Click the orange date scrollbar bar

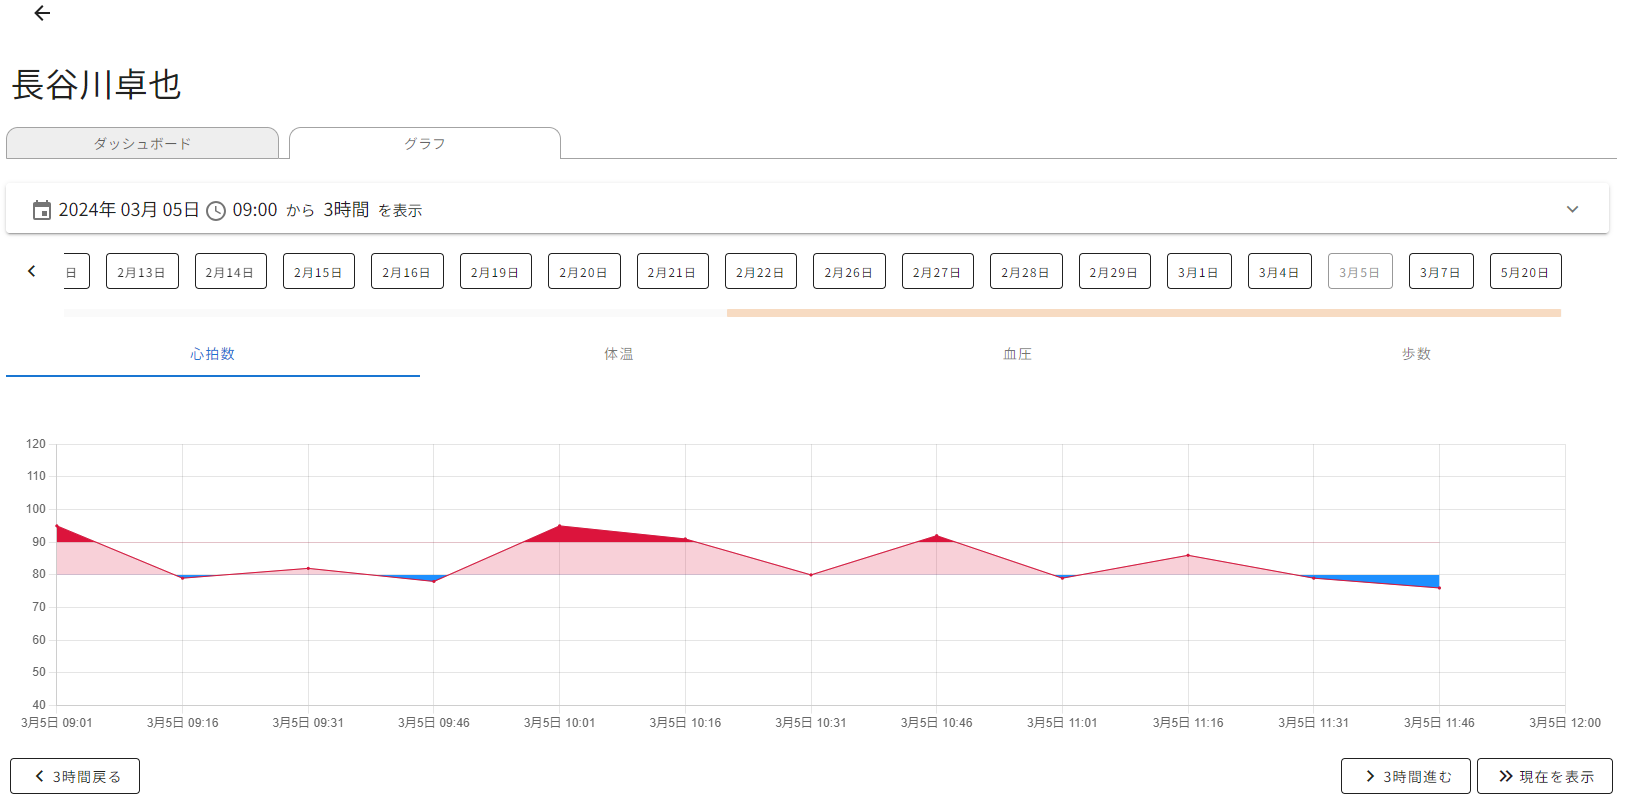click(x=1143, y=313)
